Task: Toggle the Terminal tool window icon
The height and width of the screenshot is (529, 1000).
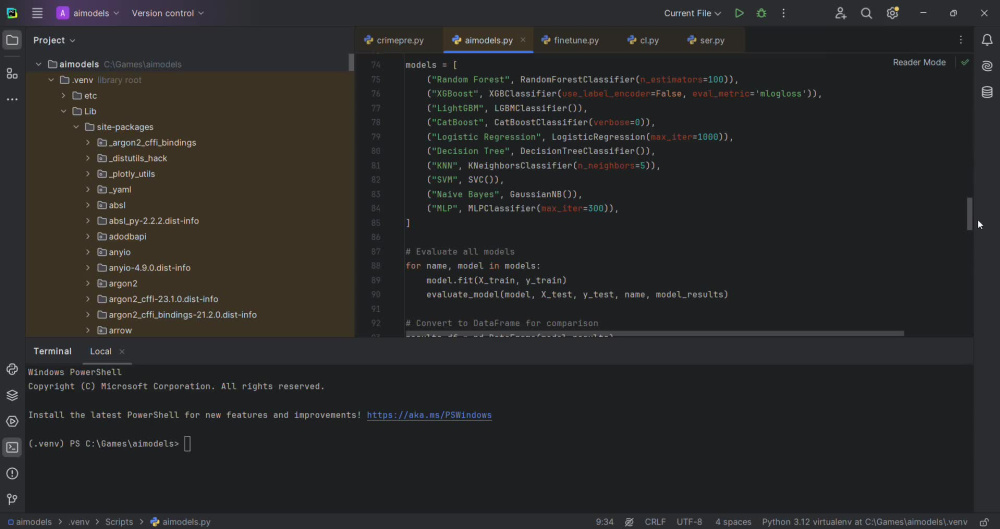Action: [x=12, y=447]
